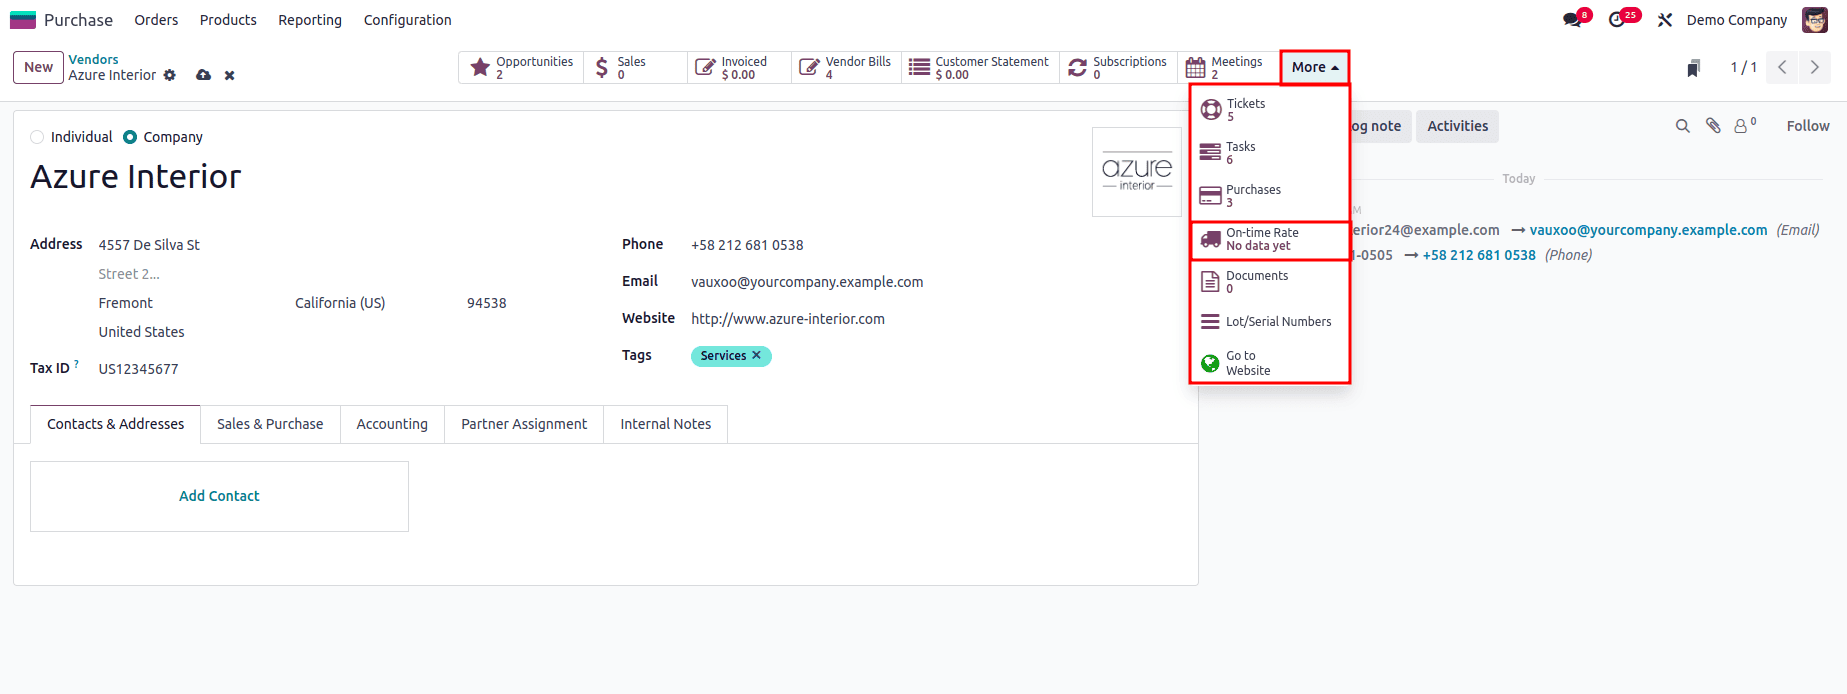Show followers count icon
The width and height of the screenshot is (1847, 694).
tap(1745, 125)
